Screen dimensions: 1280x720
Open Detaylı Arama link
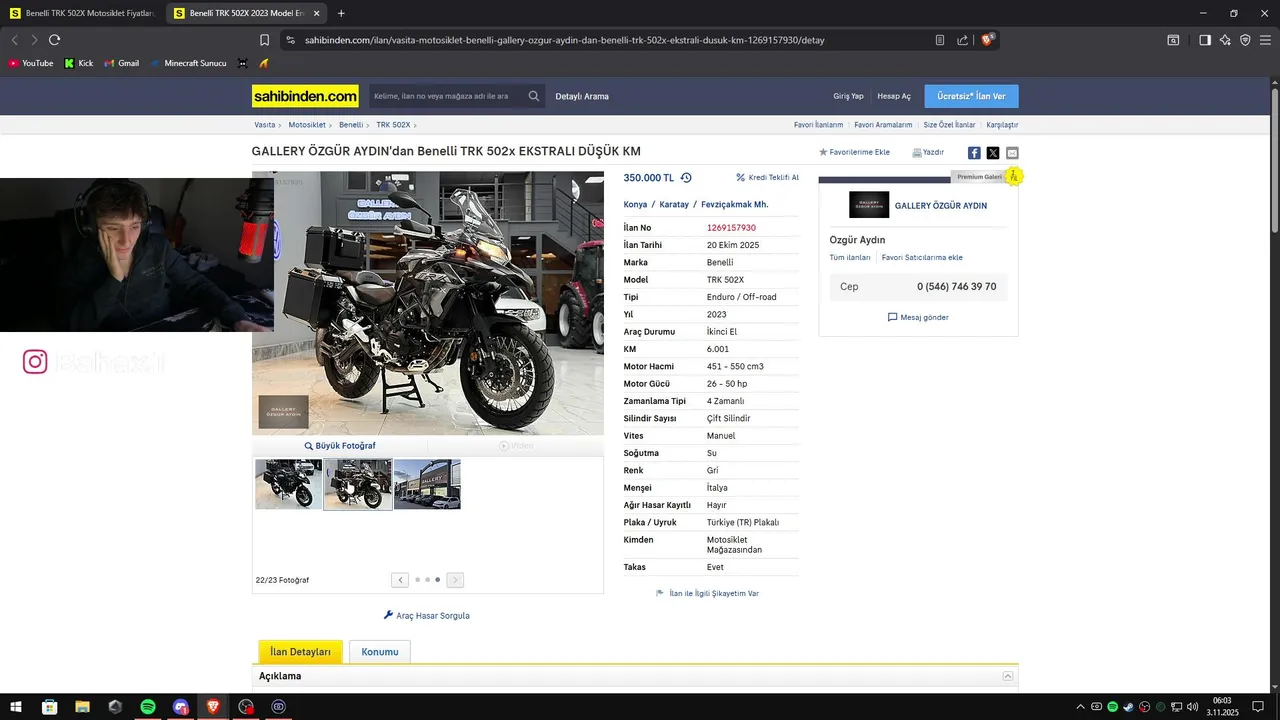pyautogui.click(x=582, y=96)
